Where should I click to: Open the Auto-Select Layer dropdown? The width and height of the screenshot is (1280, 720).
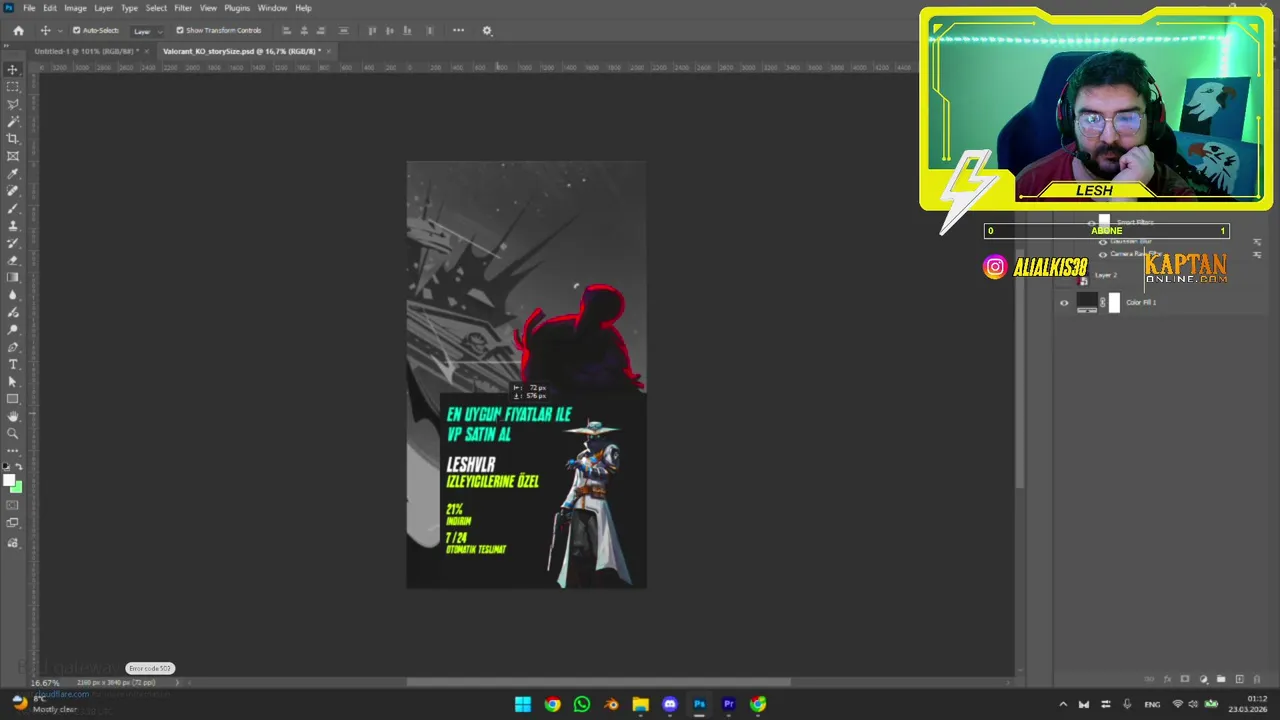(146, 30)
